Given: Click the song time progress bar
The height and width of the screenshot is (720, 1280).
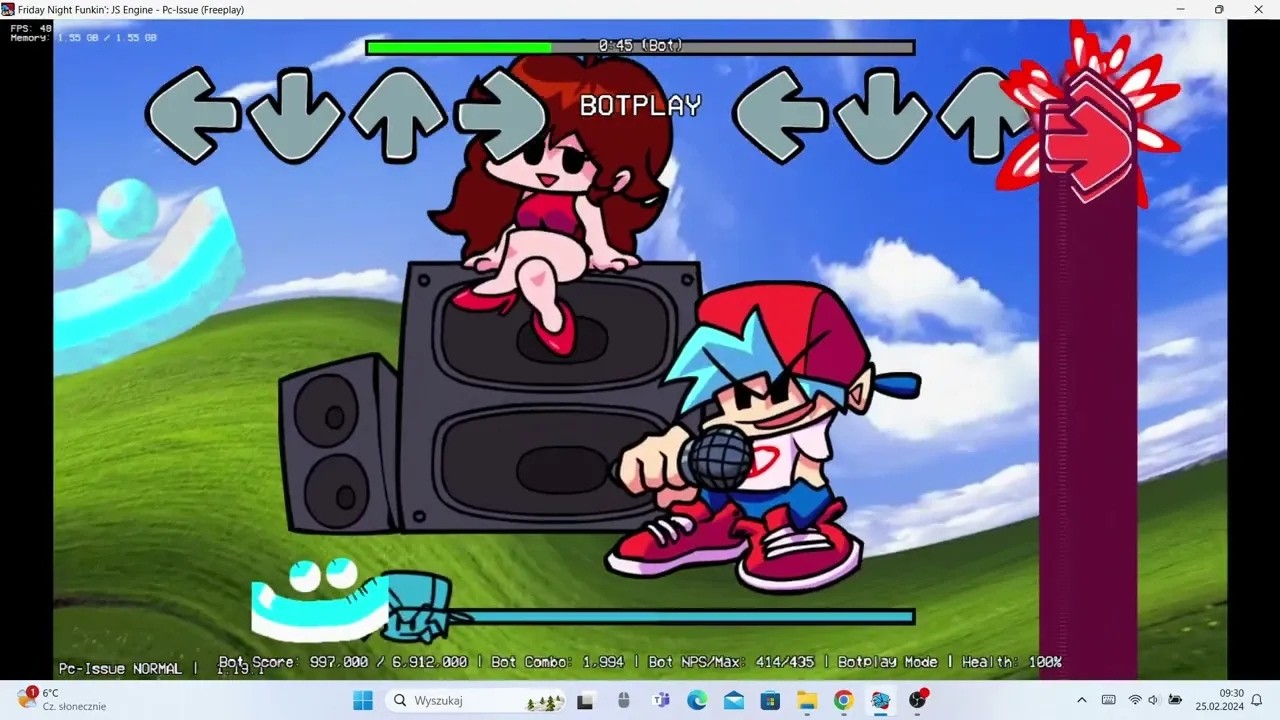Looking at the screenshot, I should (x=640, y=47).
